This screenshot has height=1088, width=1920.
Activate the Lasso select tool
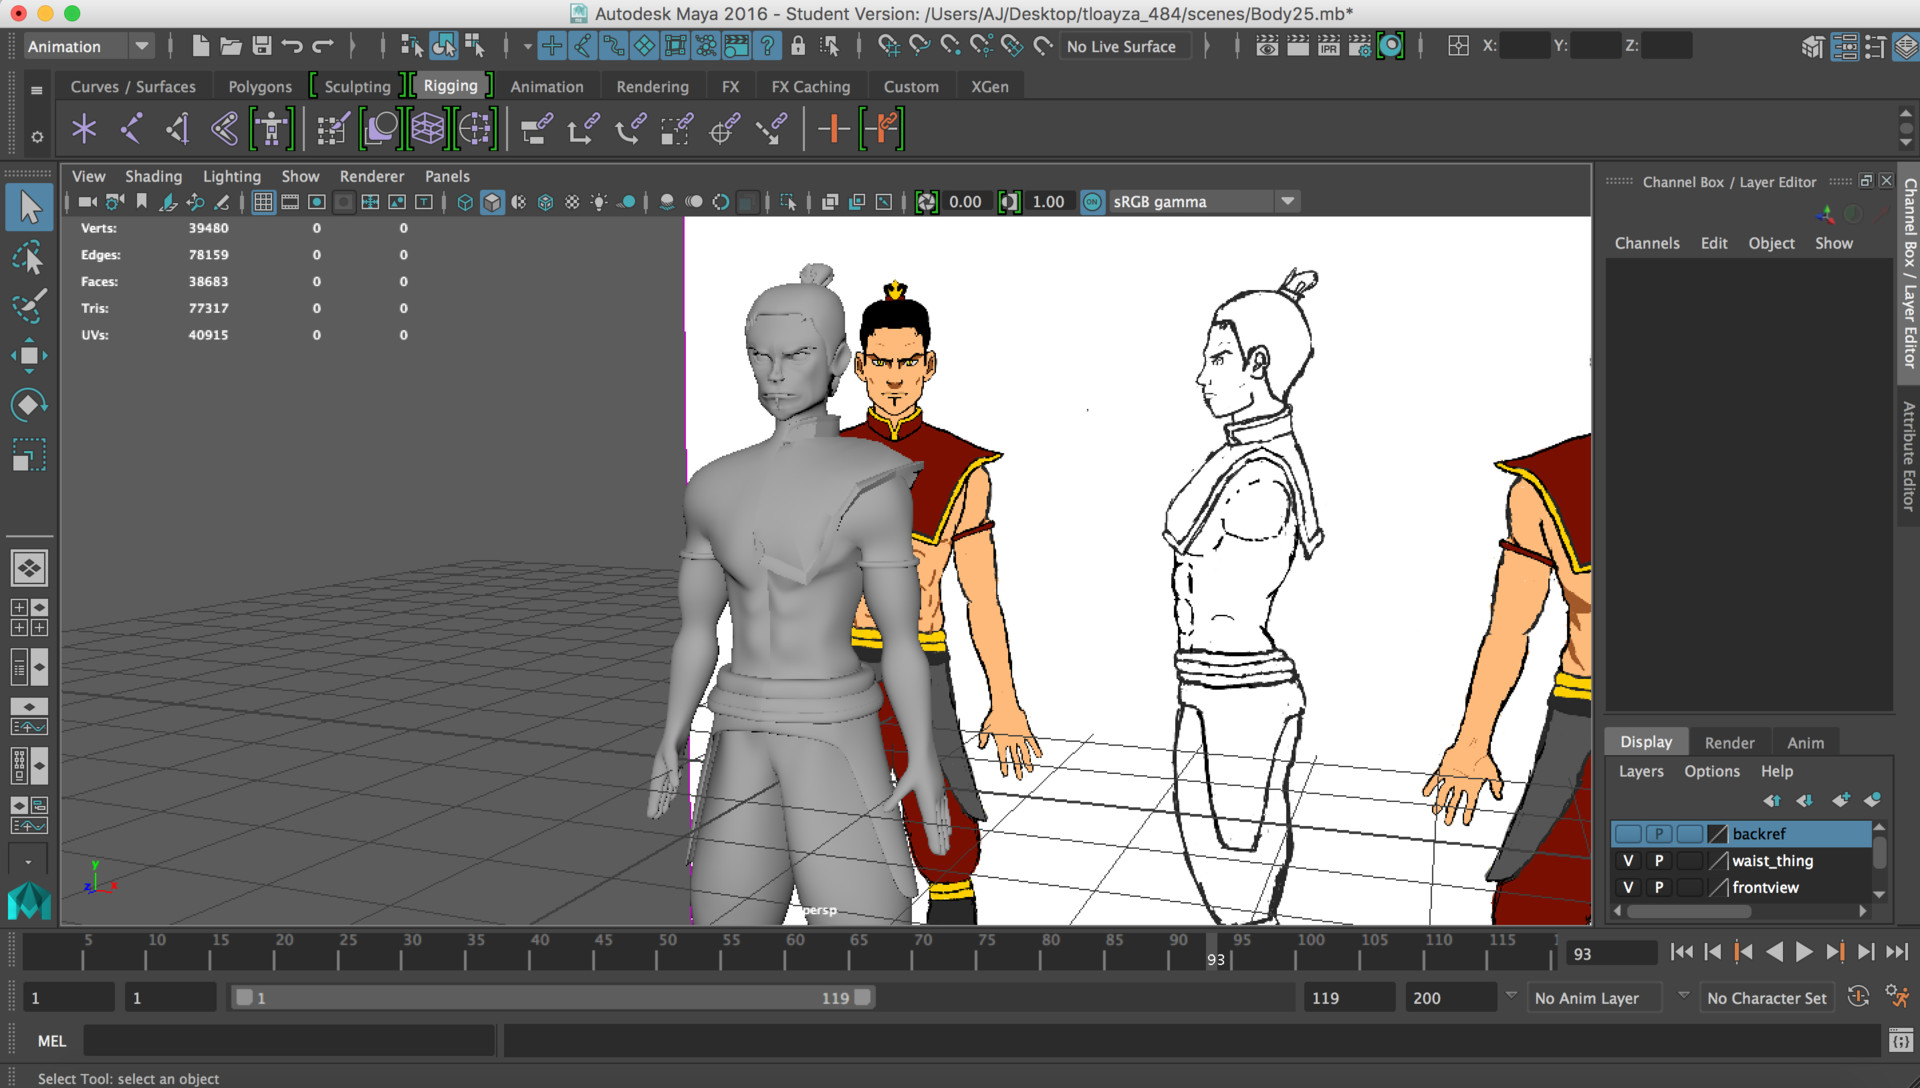[29, 258]
